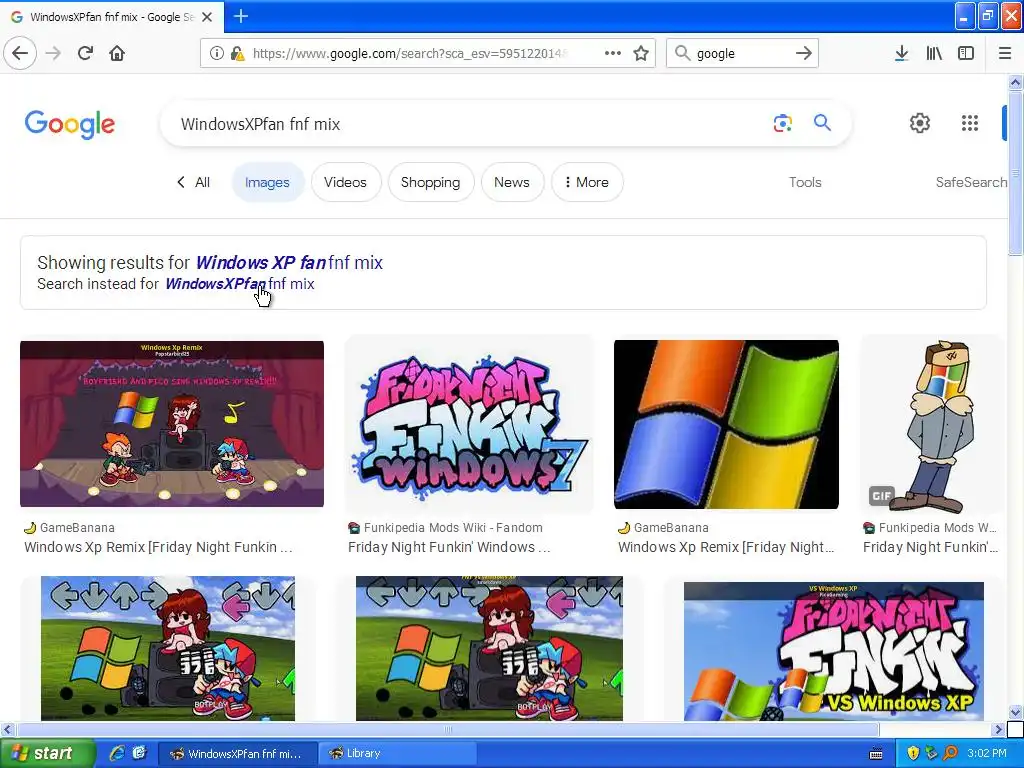Open the Google apps grid

click(970, 123)
